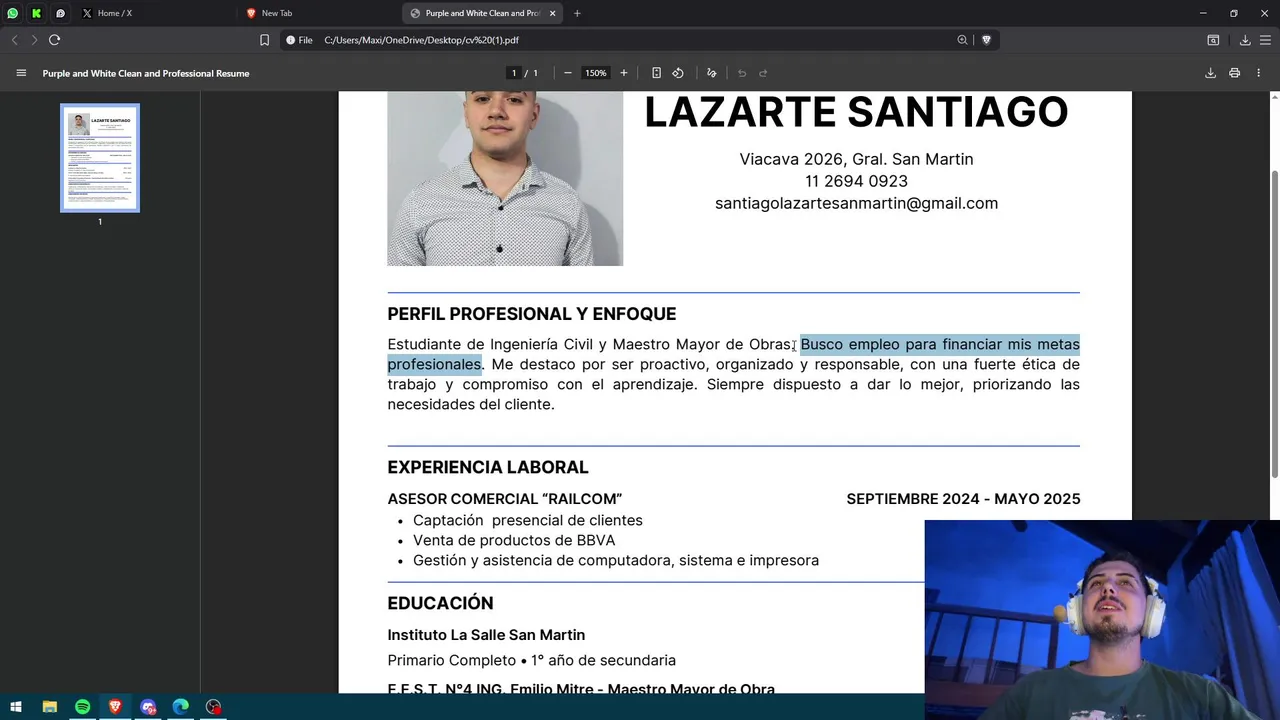
Task: Click the File site info indicator
Action: (299, 40)
